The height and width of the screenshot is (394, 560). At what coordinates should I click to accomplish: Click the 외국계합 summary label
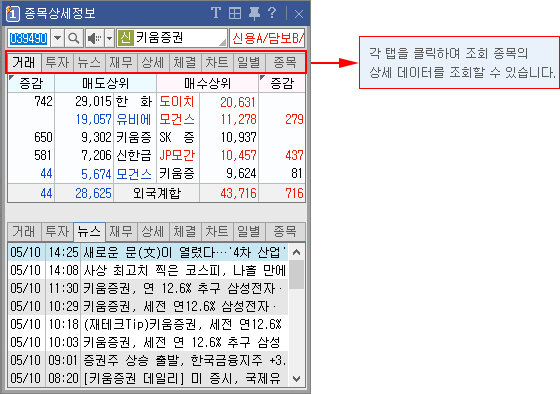tap(157, 193)
